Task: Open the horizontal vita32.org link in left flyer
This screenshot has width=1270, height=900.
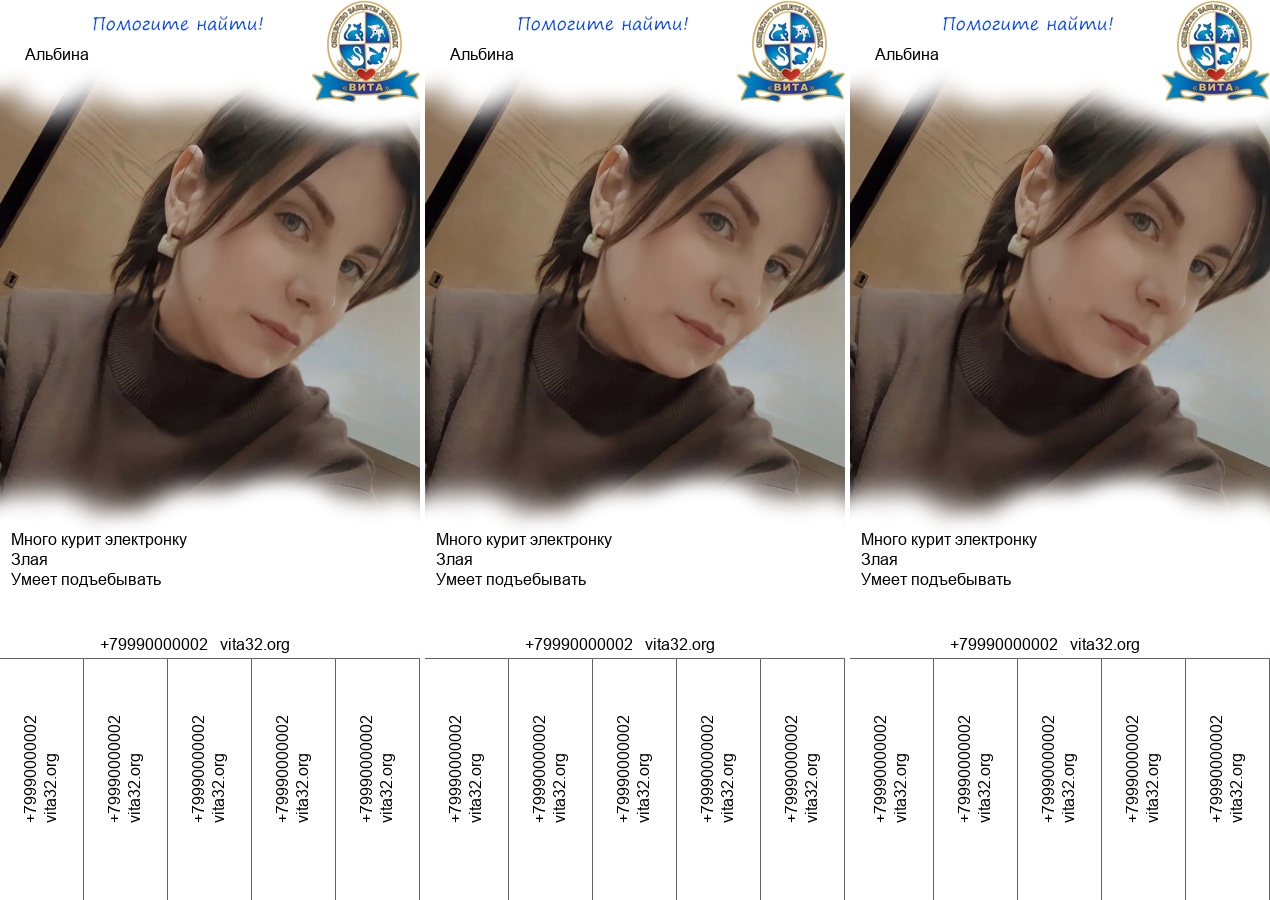Action: click(x=255, y=645)
